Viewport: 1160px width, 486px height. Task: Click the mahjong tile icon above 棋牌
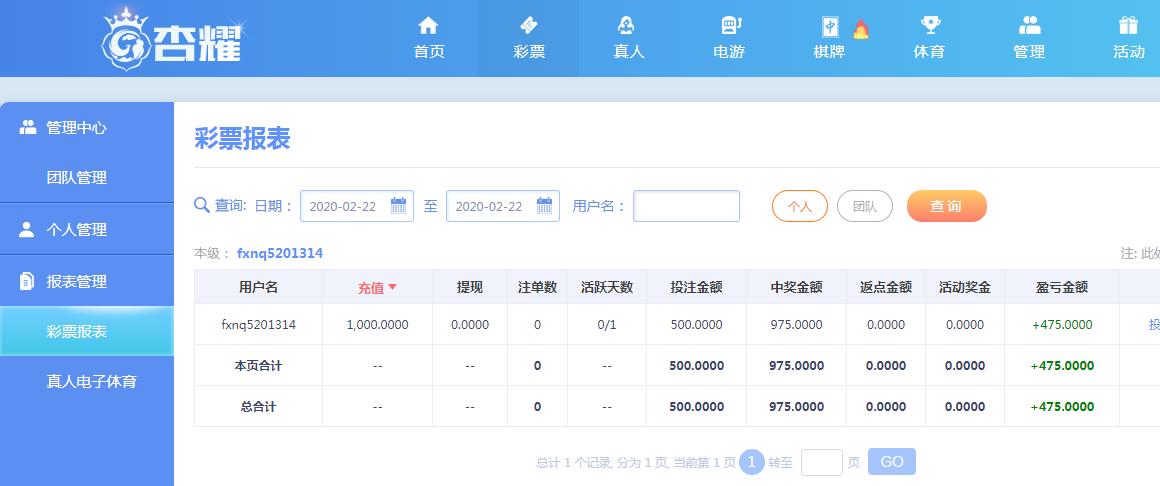(831, 27)
